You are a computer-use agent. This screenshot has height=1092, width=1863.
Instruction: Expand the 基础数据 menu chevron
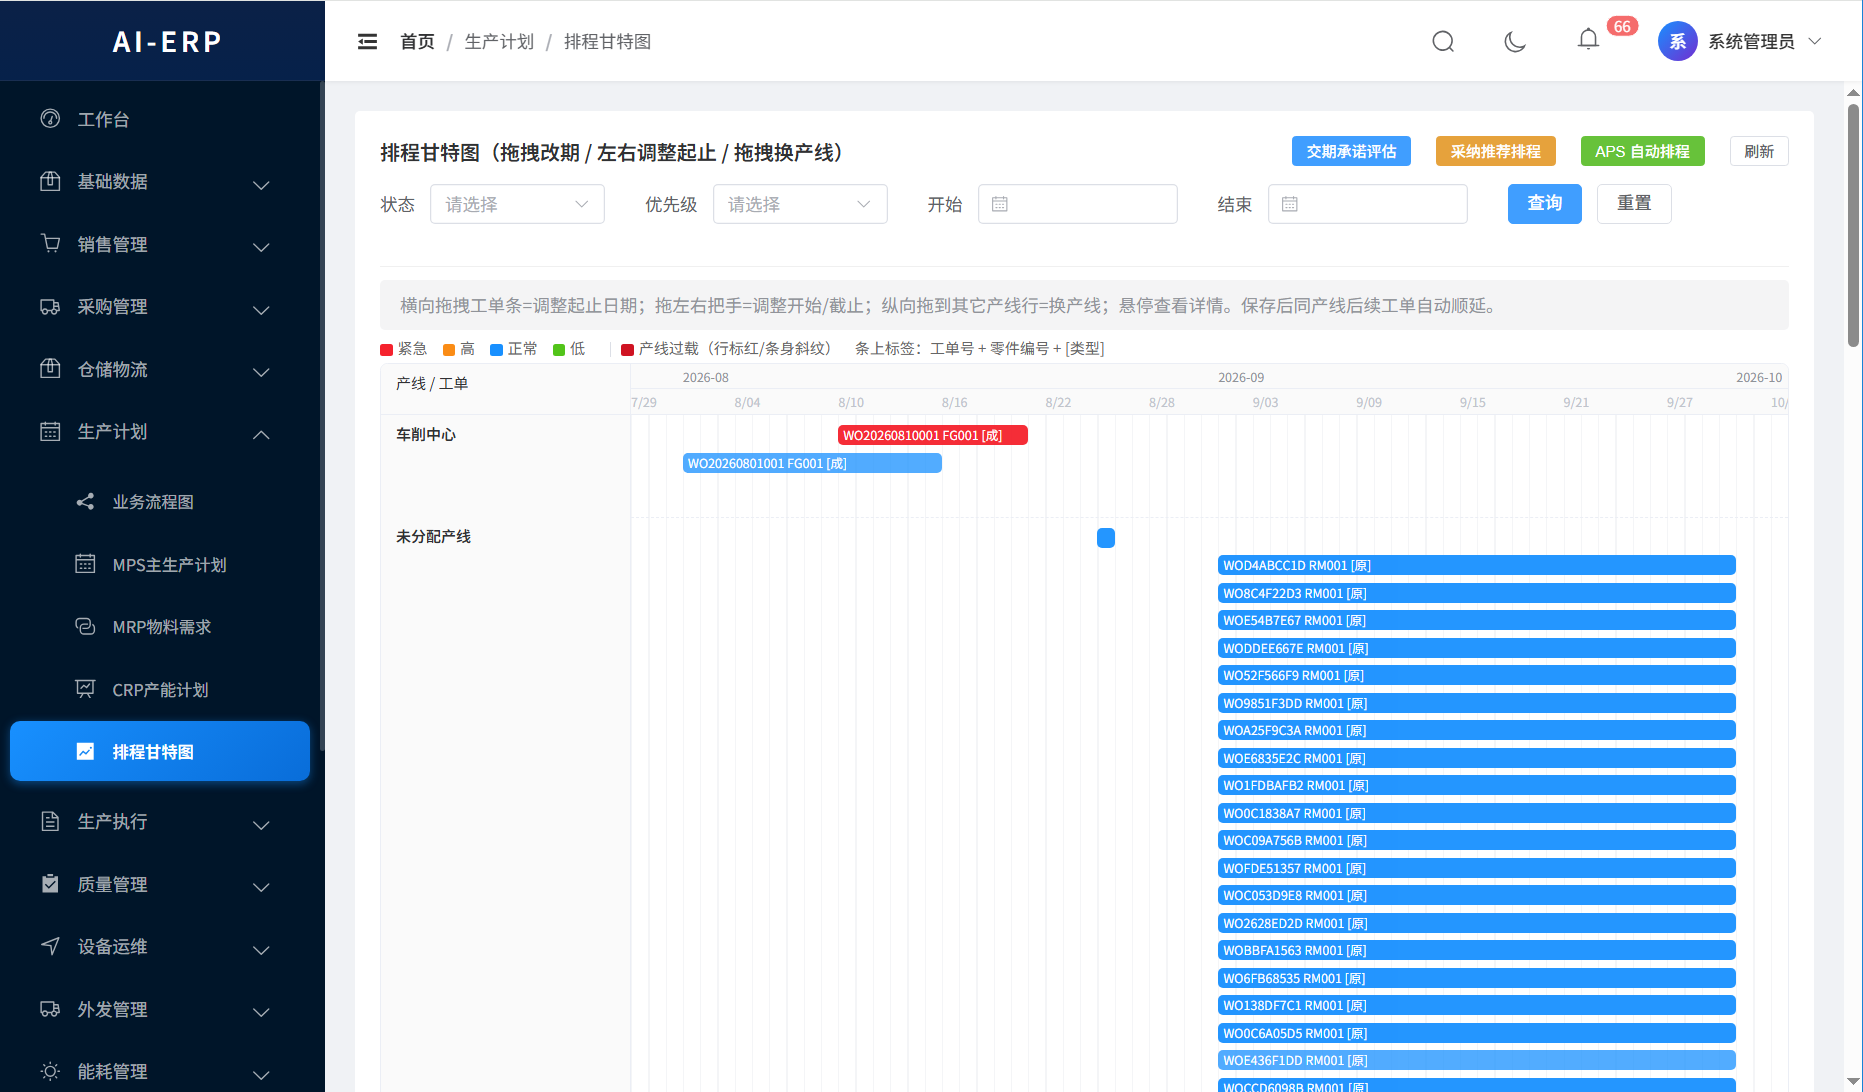point(261,185)
